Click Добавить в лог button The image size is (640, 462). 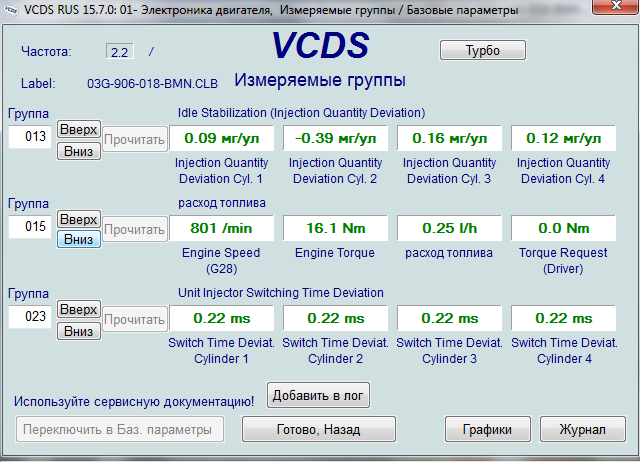(x=319, y=395)
